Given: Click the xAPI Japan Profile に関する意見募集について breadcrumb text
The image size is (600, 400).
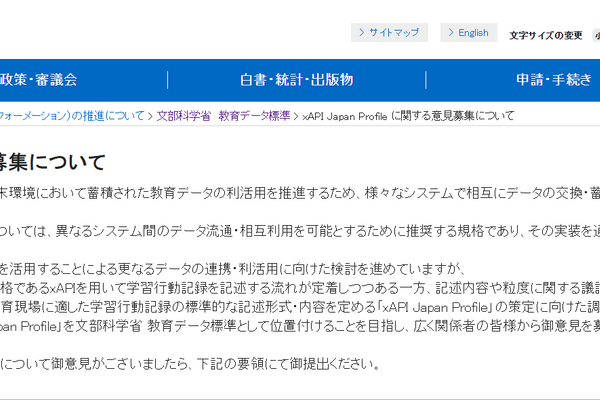Looking at the screenshot, I should click(408, 116).
